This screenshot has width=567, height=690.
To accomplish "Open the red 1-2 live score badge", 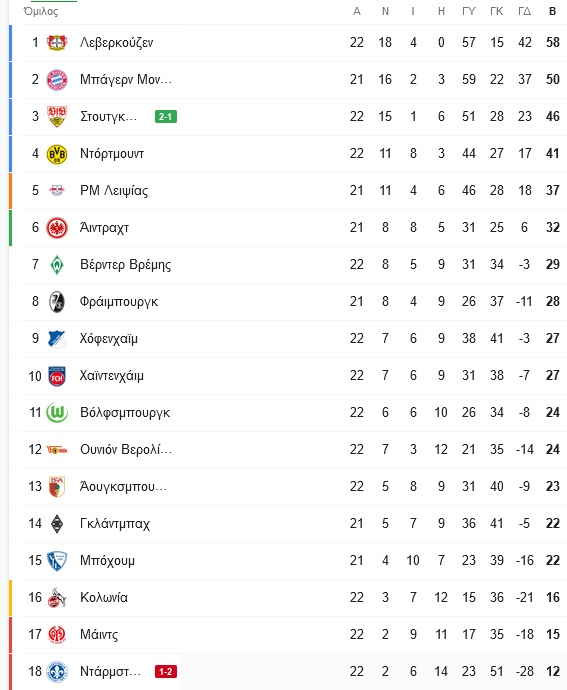I will pyautogui.click(x=166, y=672).
